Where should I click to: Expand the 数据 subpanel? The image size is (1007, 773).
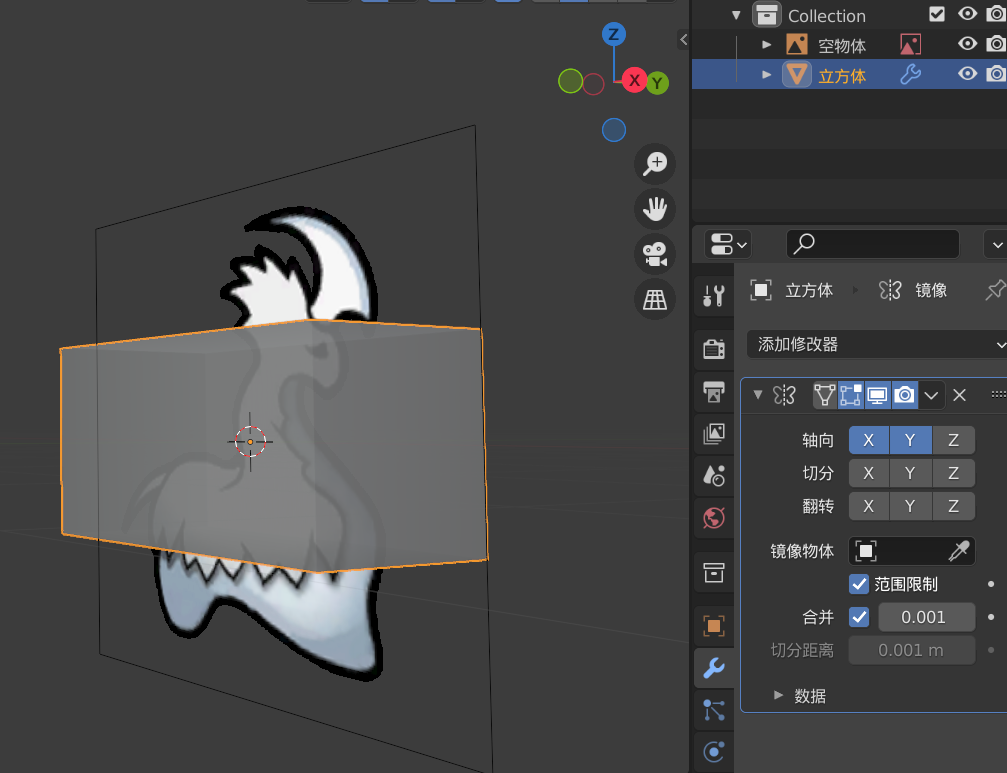778,695
